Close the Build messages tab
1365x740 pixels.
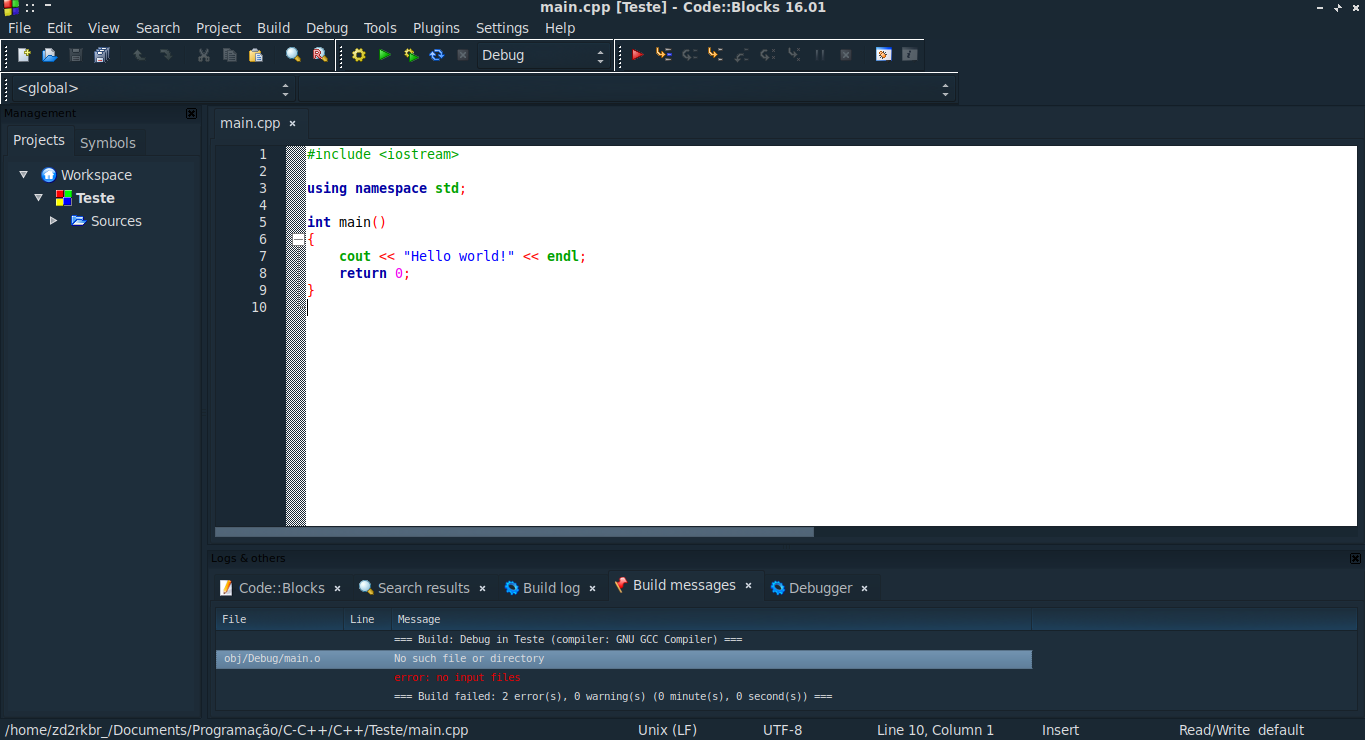(x=748, y=586)
